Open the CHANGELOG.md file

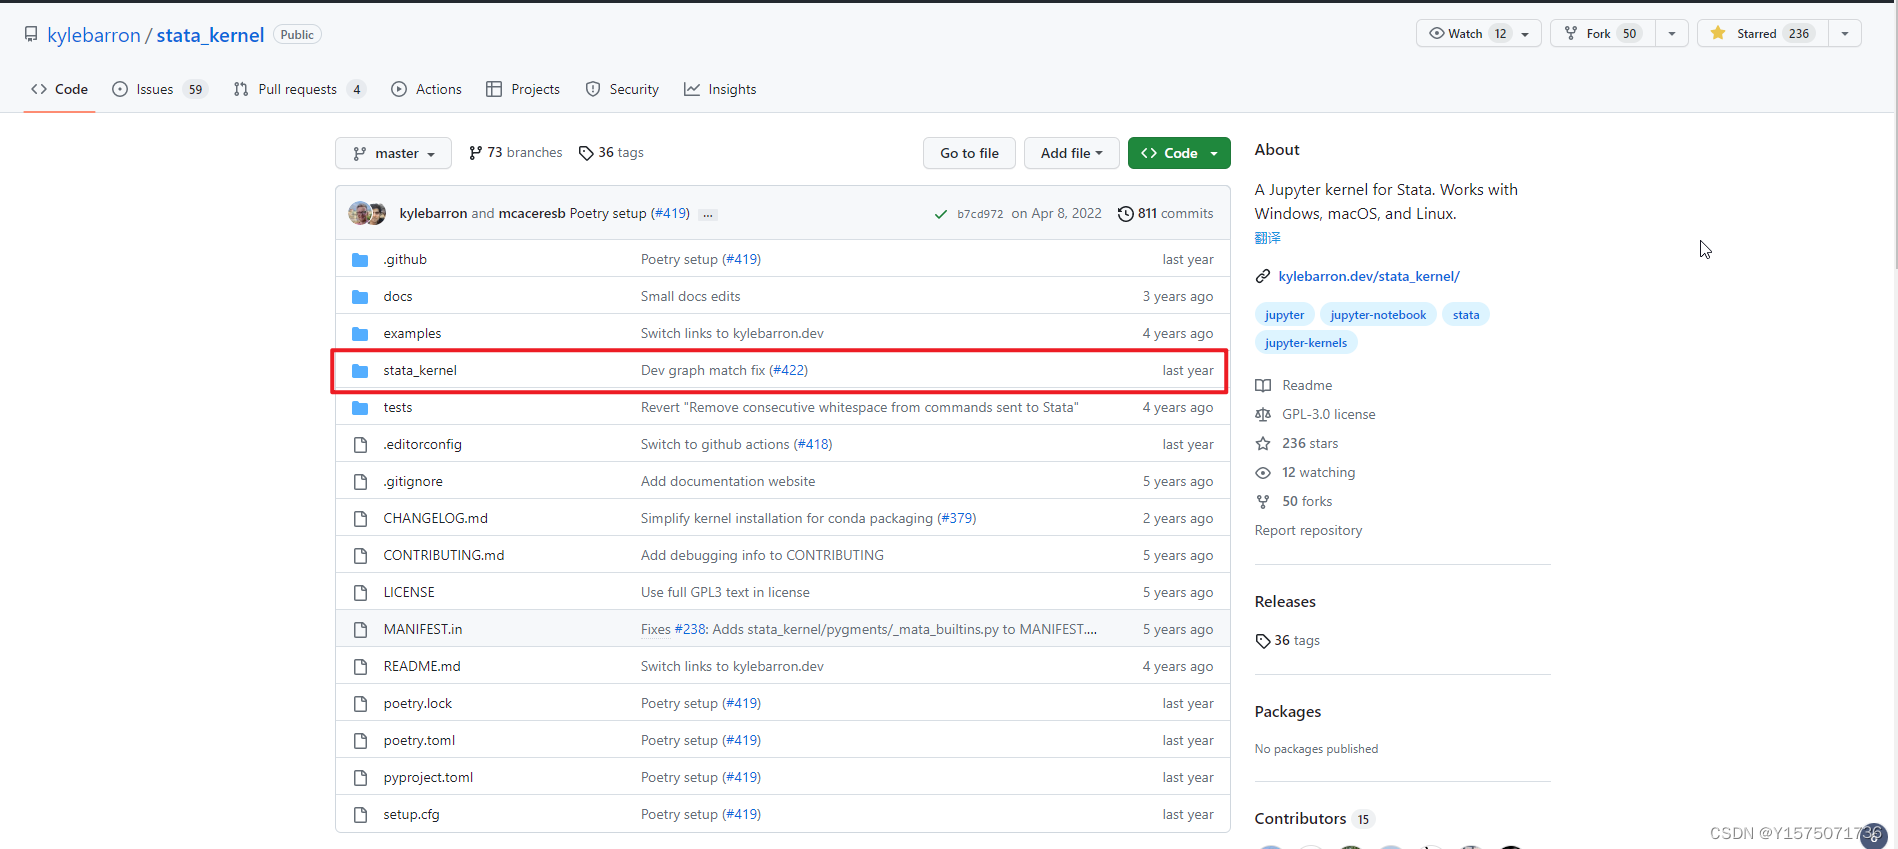point(435,519)
